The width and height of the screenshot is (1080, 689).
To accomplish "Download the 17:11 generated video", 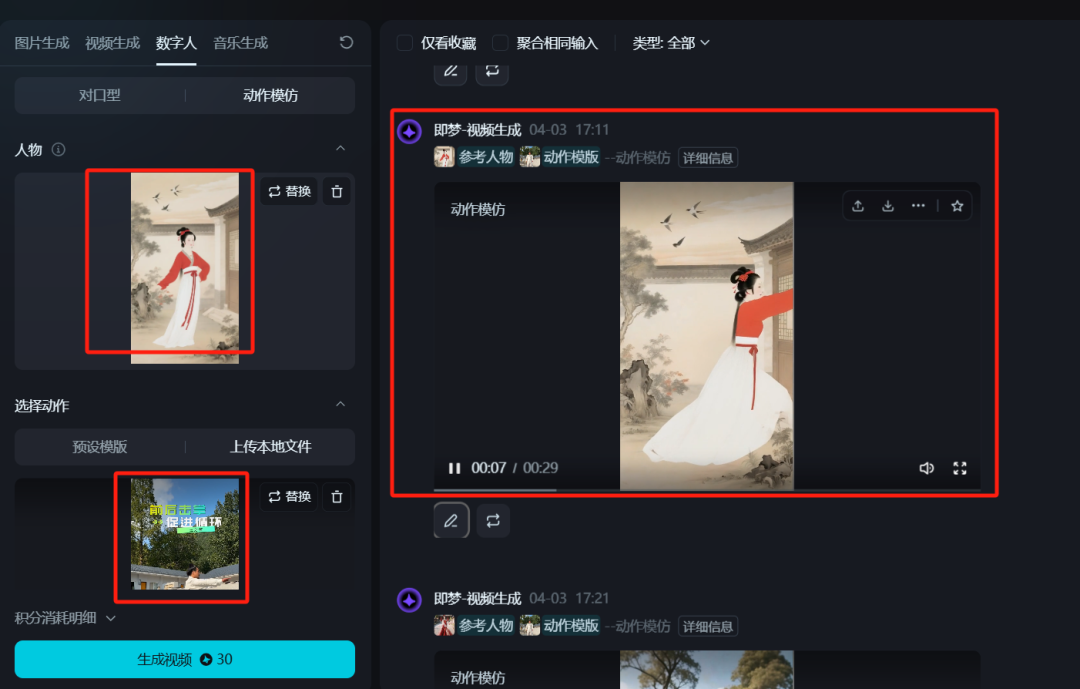I will [888, 206].
